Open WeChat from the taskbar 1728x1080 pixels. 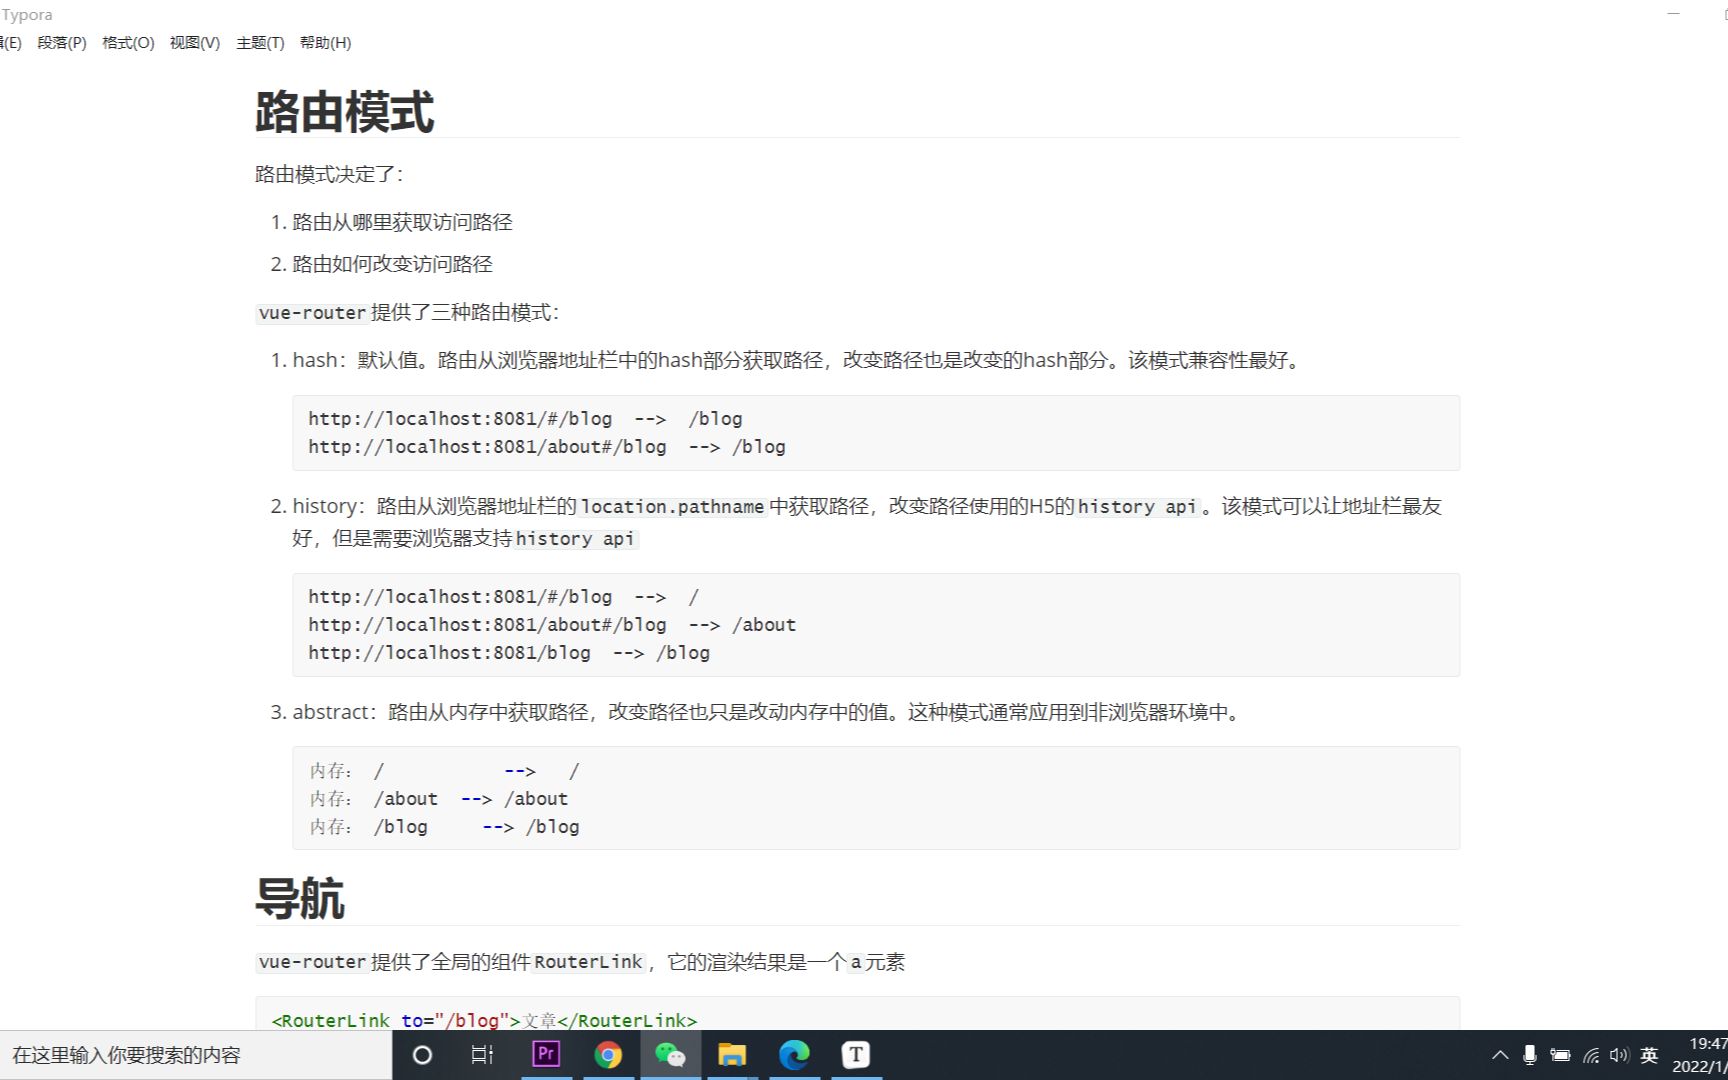pos(671,1055)
